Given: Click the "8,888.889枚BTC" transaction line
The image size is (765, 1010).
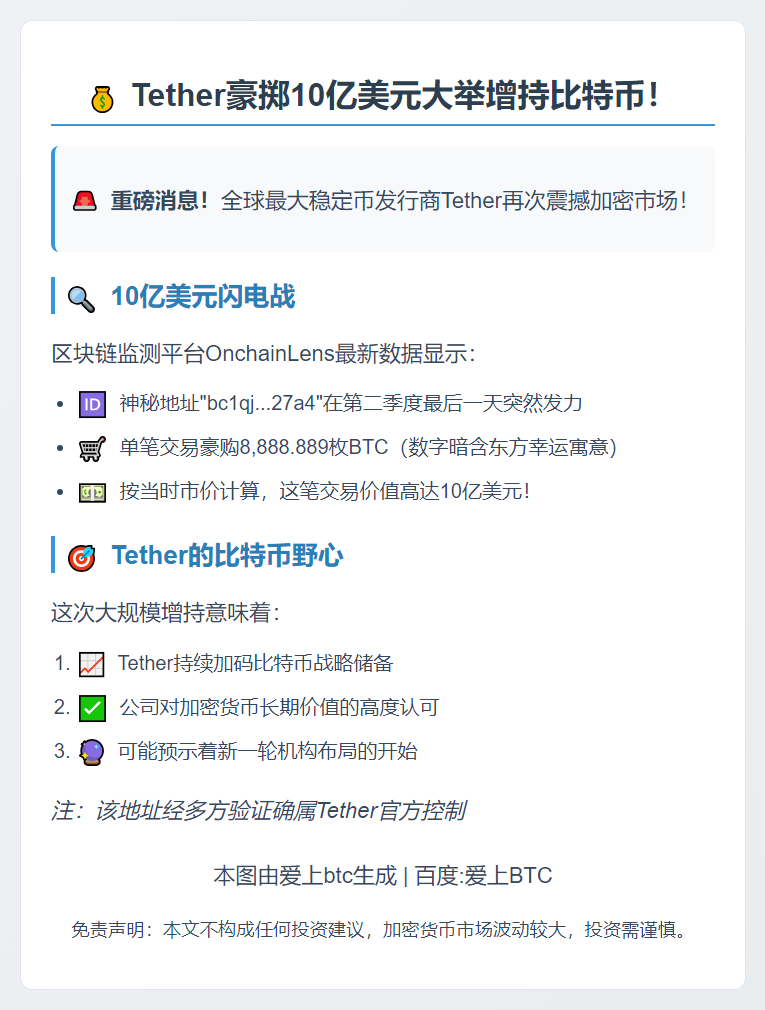Looking at the screenshot, I should [367, 448].
